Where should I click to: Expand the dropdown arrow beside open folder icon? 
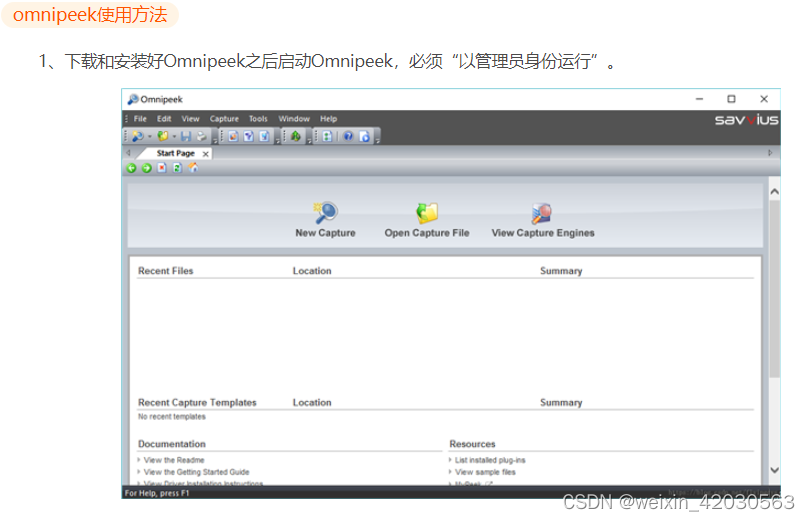click(174, 136)
